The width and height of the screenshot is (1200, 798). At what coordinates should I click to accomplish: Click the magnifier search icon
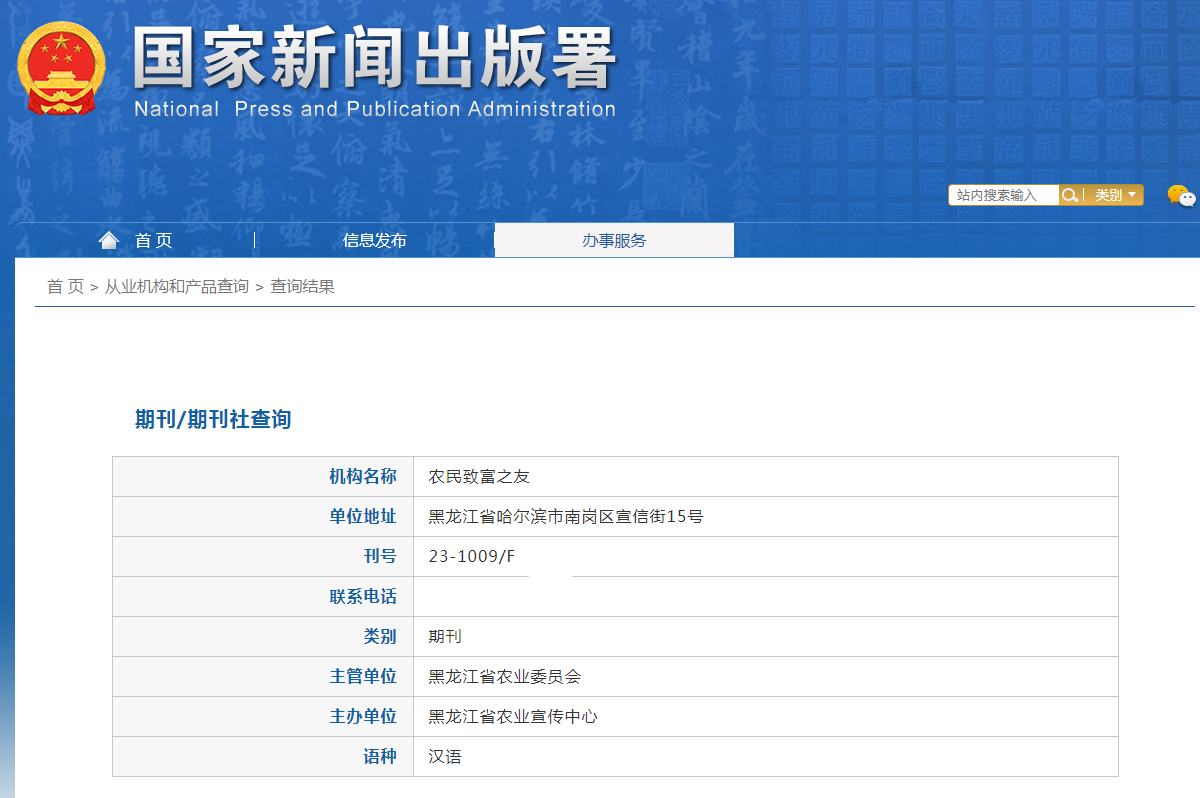pos(1069,195)
